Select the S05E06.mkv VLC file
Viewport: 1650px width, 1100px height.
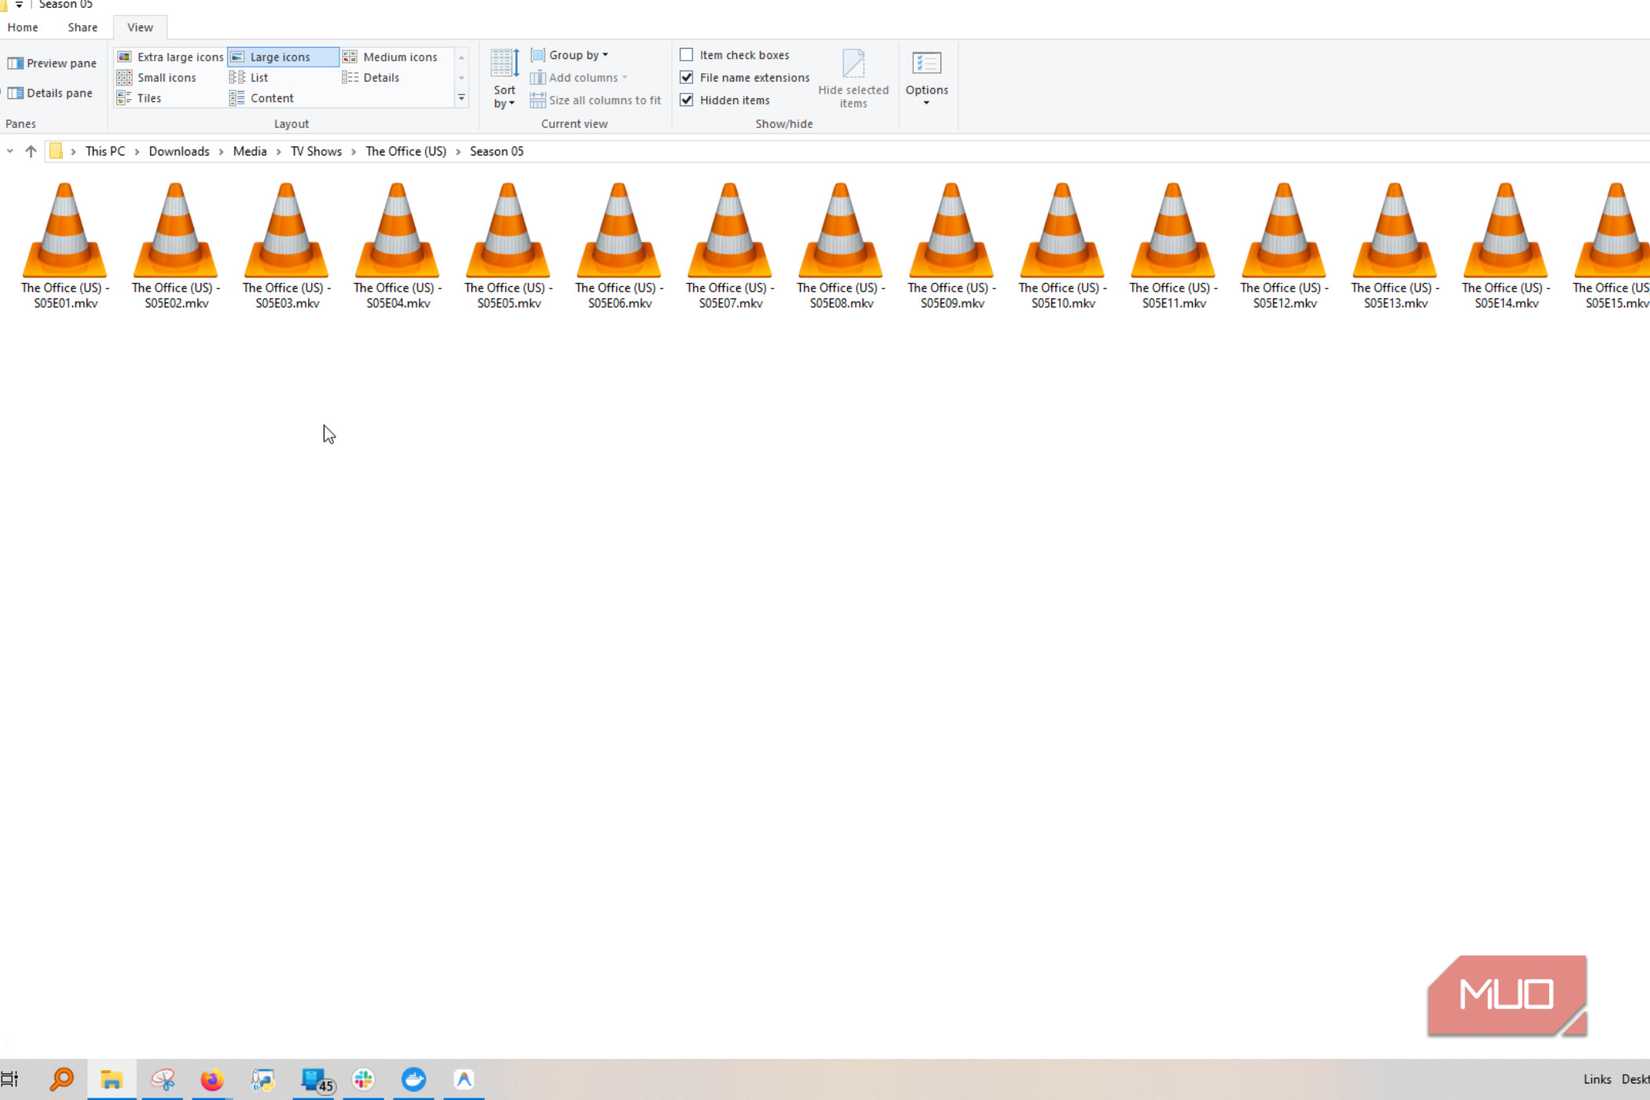620,245
